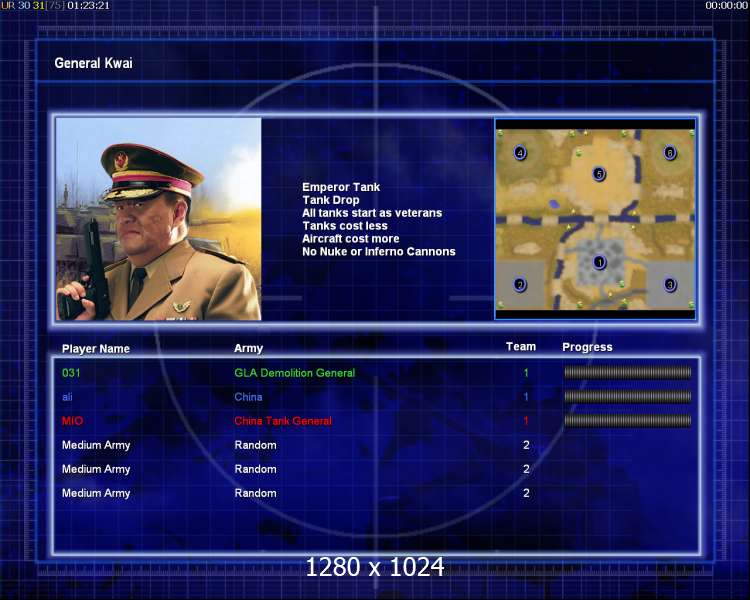The width and height of the screenshot is (750, 600).
Task: Click start position 6 on the minimap
Action: coord(670,153)
